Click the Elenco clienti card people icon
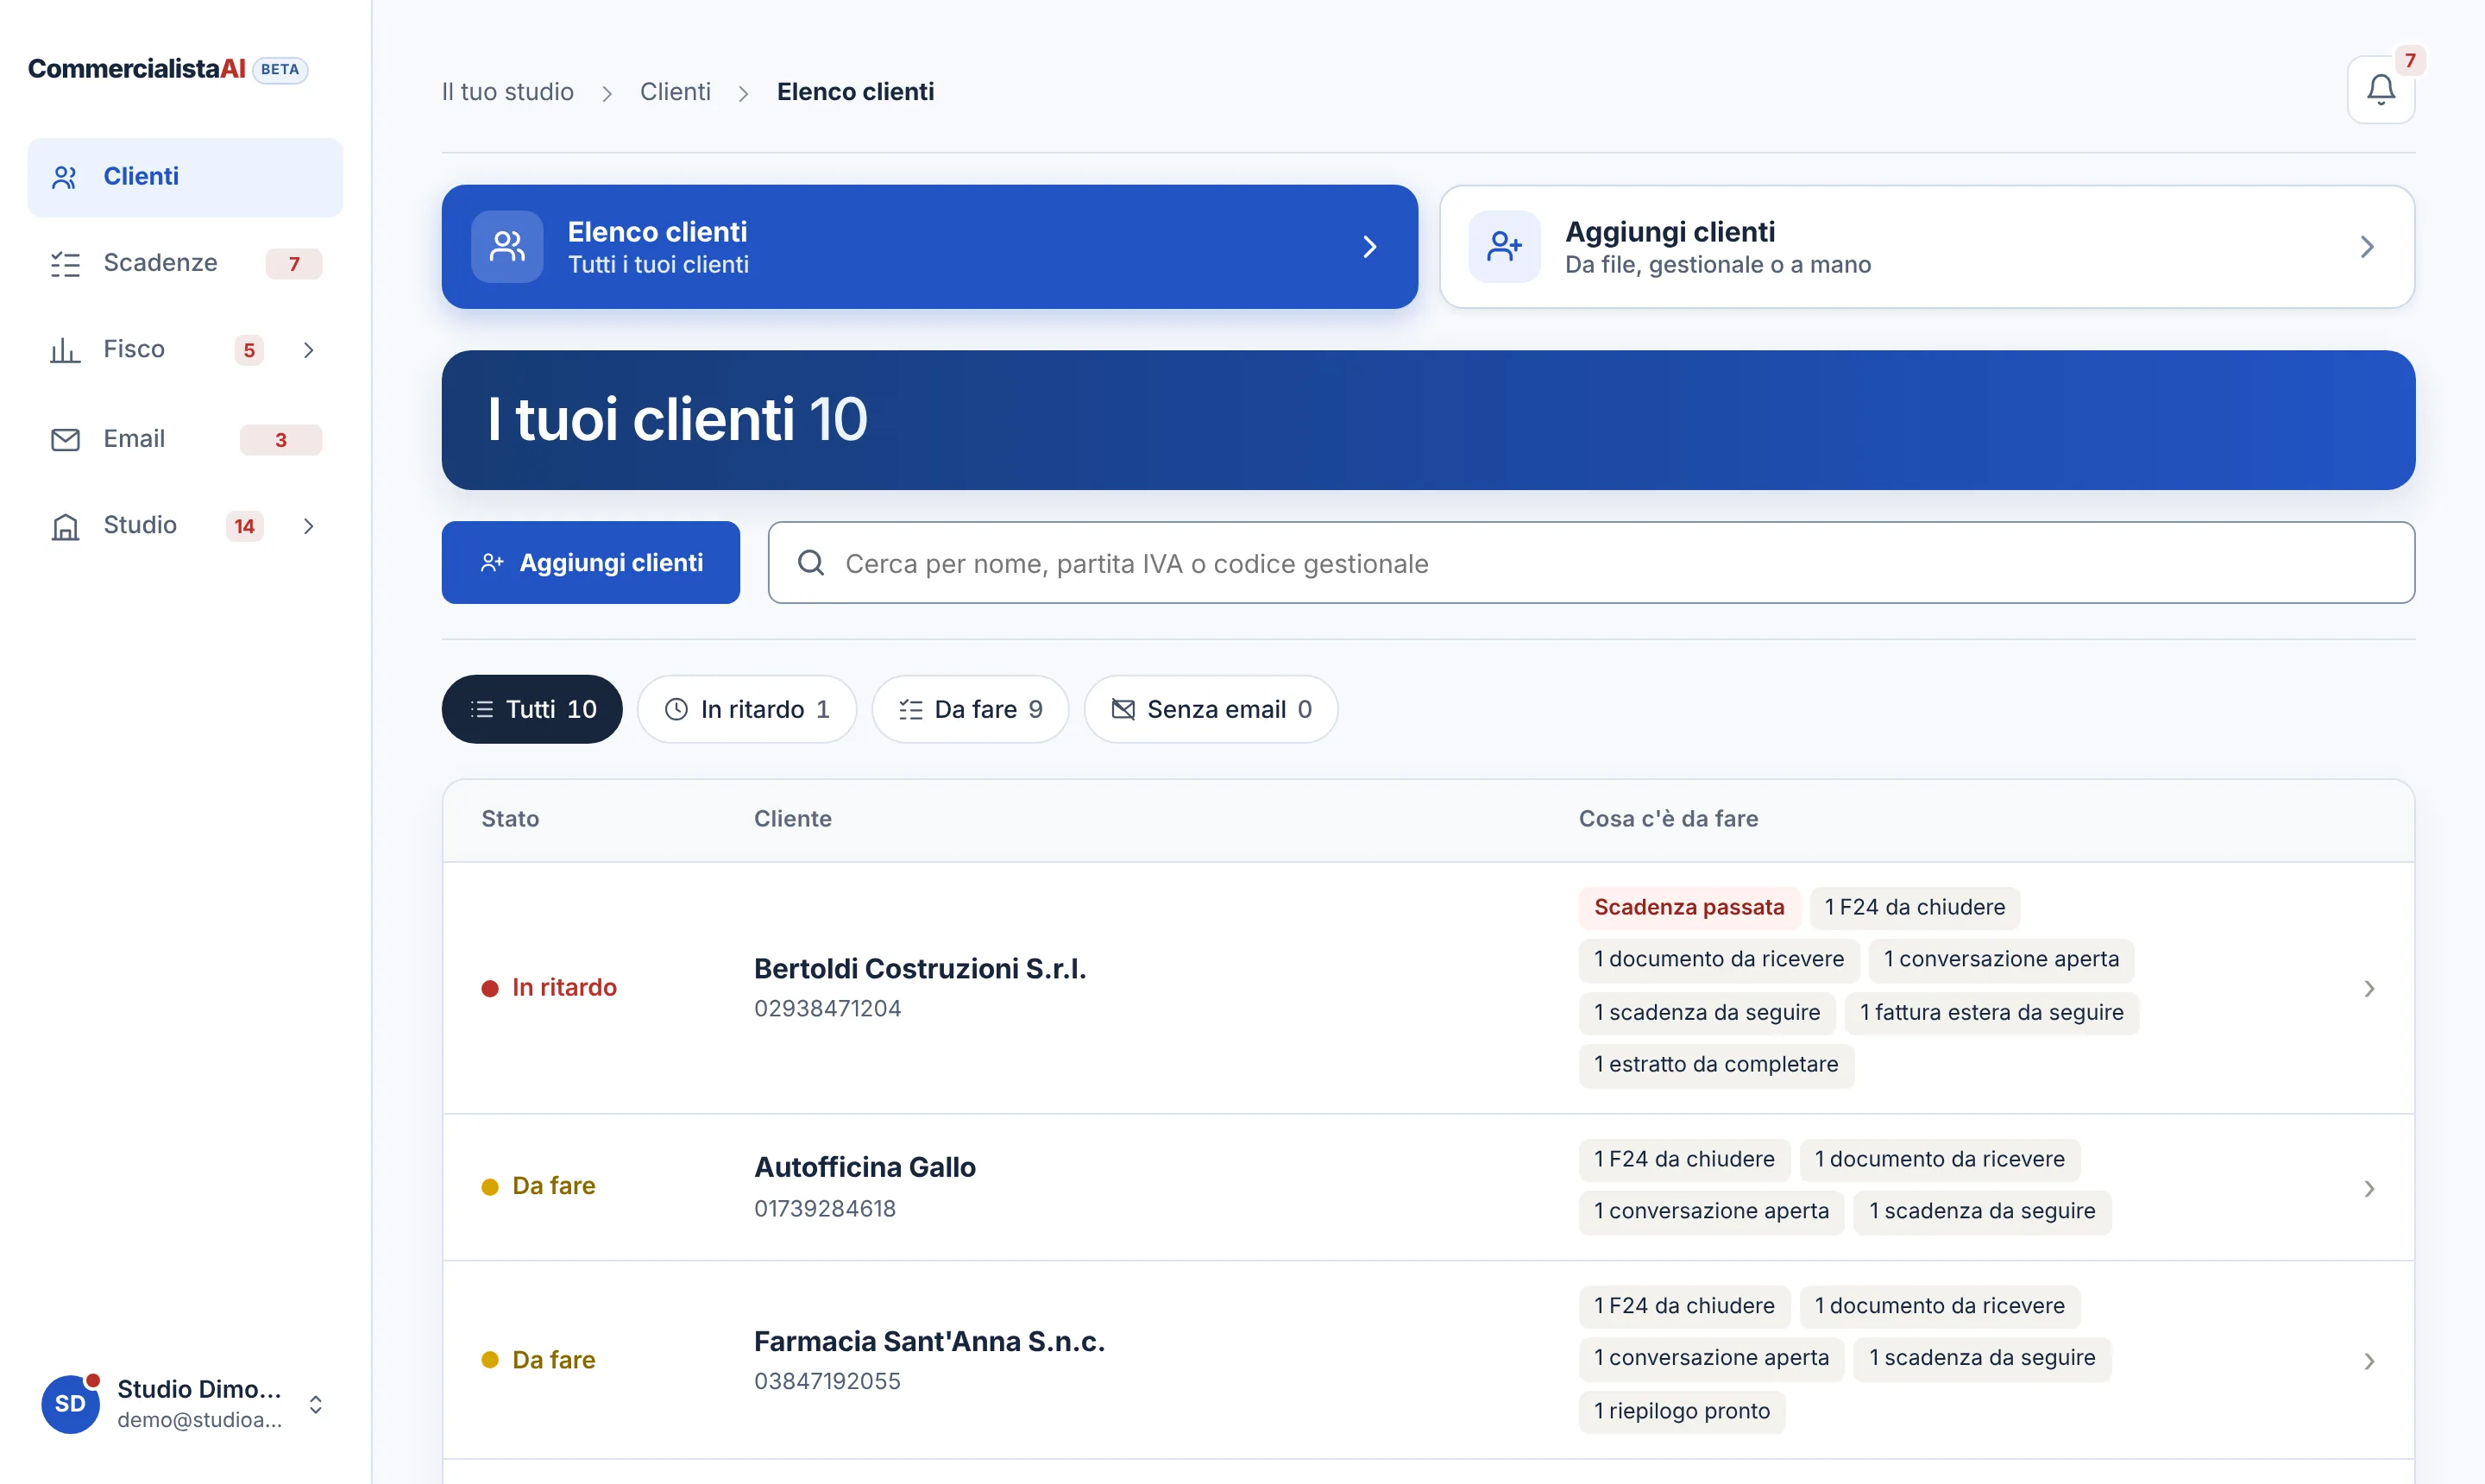This screenshot has height=1484, width=2485. point(507,246)
